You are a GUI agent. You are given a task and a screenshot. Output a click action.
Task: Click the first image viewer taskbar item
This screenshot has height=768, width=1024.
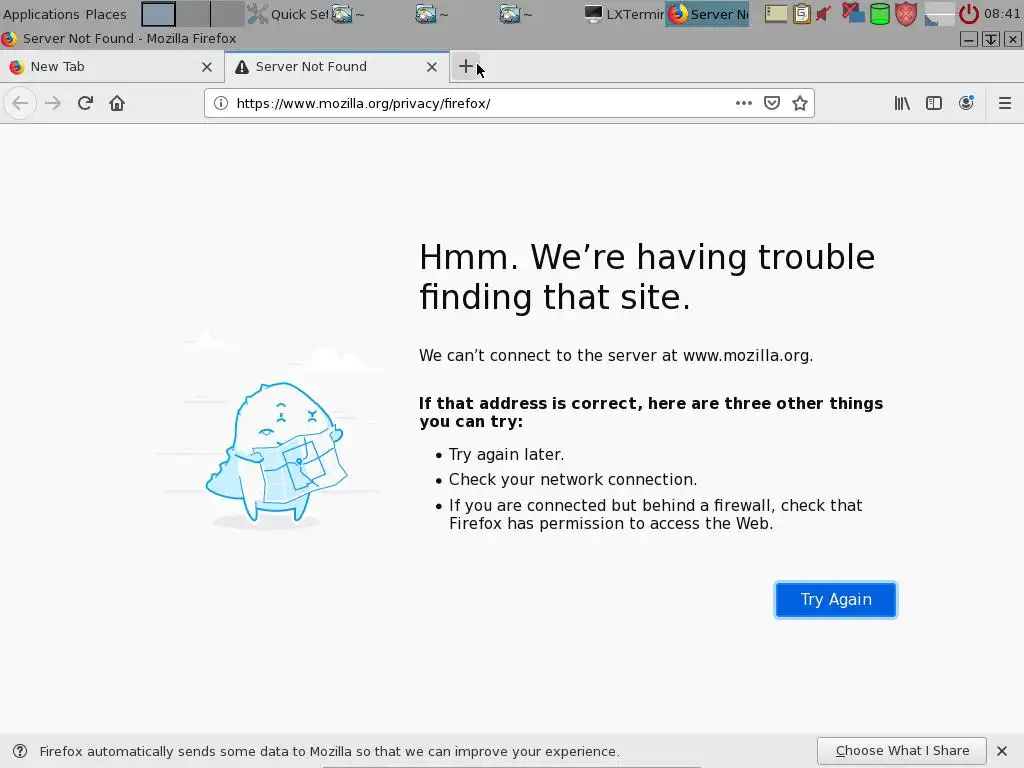tap(372, 14)
